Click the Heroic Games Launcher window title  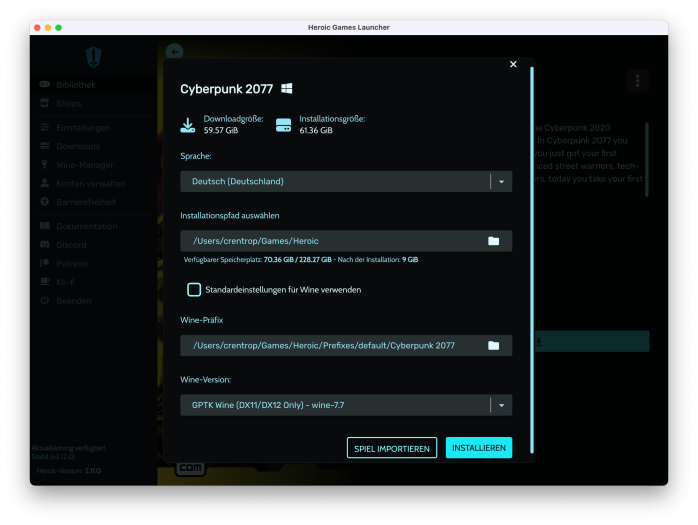click(349, 27)
